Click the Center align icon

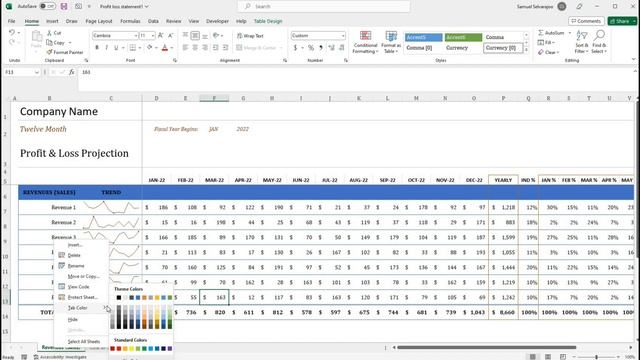click(x=195, y=48)
